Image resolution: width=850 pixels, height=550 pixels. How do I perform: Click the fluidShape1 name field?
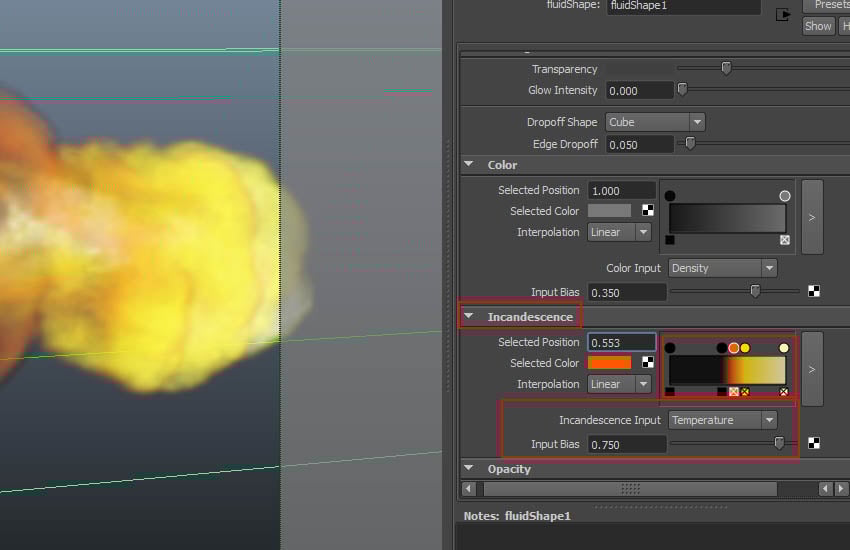pos(683,6)
